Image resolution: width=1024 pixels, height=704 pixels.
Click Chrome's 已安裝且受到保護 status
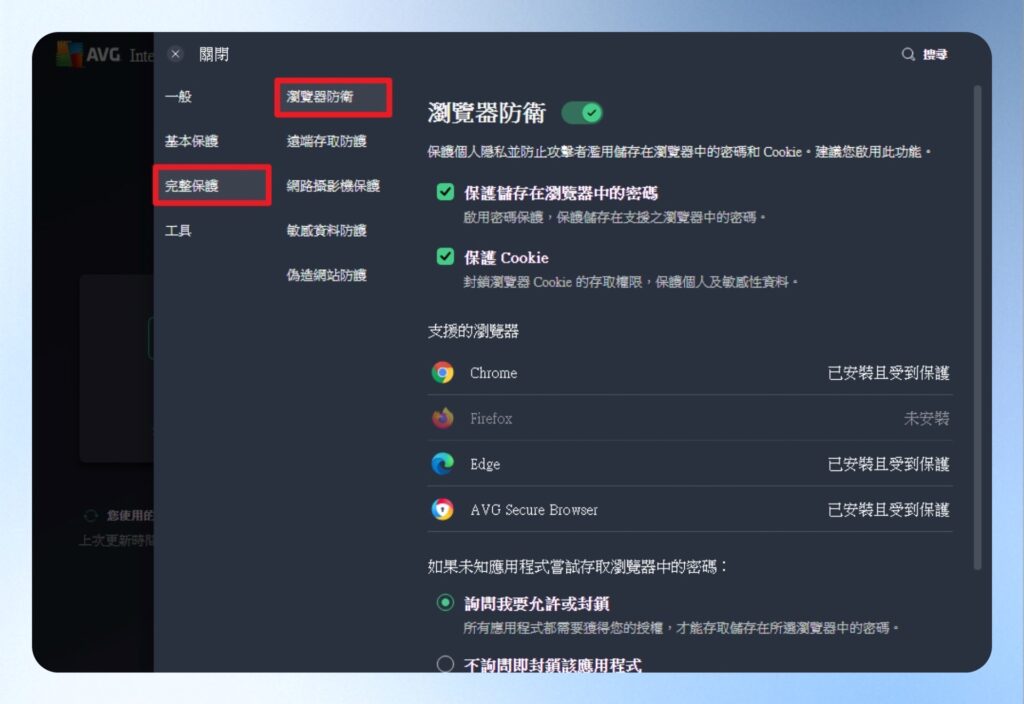coord(888,373)
